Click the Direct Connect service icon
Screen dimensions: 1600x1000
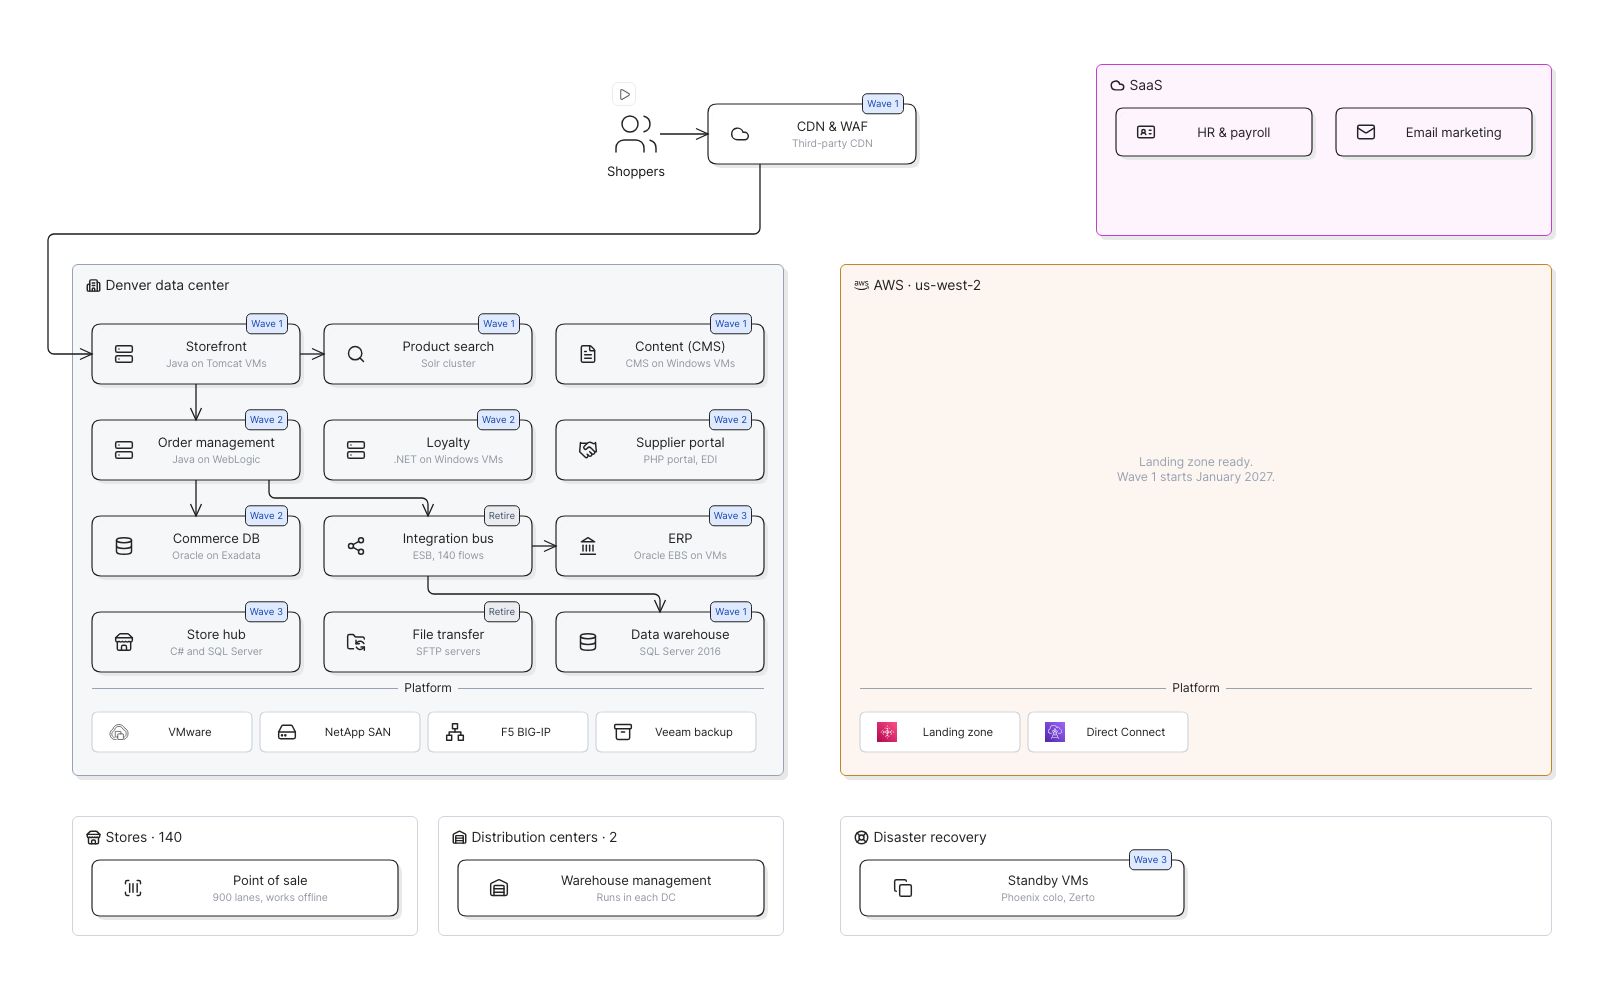tap(1055, 732)
